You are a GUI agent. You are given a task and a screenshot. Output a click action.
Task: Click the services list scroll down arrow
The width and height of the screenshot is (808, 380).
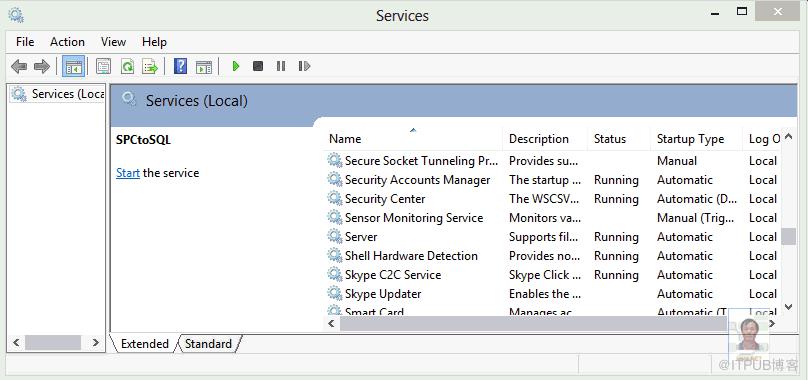pos(788,307)
